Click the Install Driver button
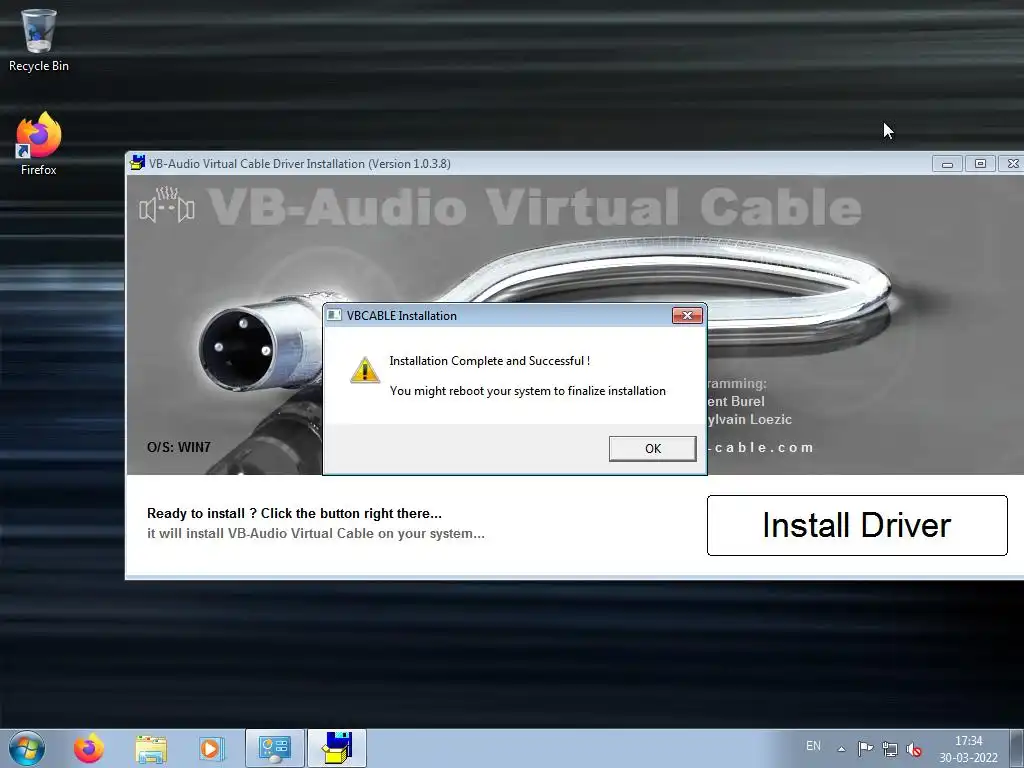Viewport: 1024px width, 768px height. [x=857, y=525]
